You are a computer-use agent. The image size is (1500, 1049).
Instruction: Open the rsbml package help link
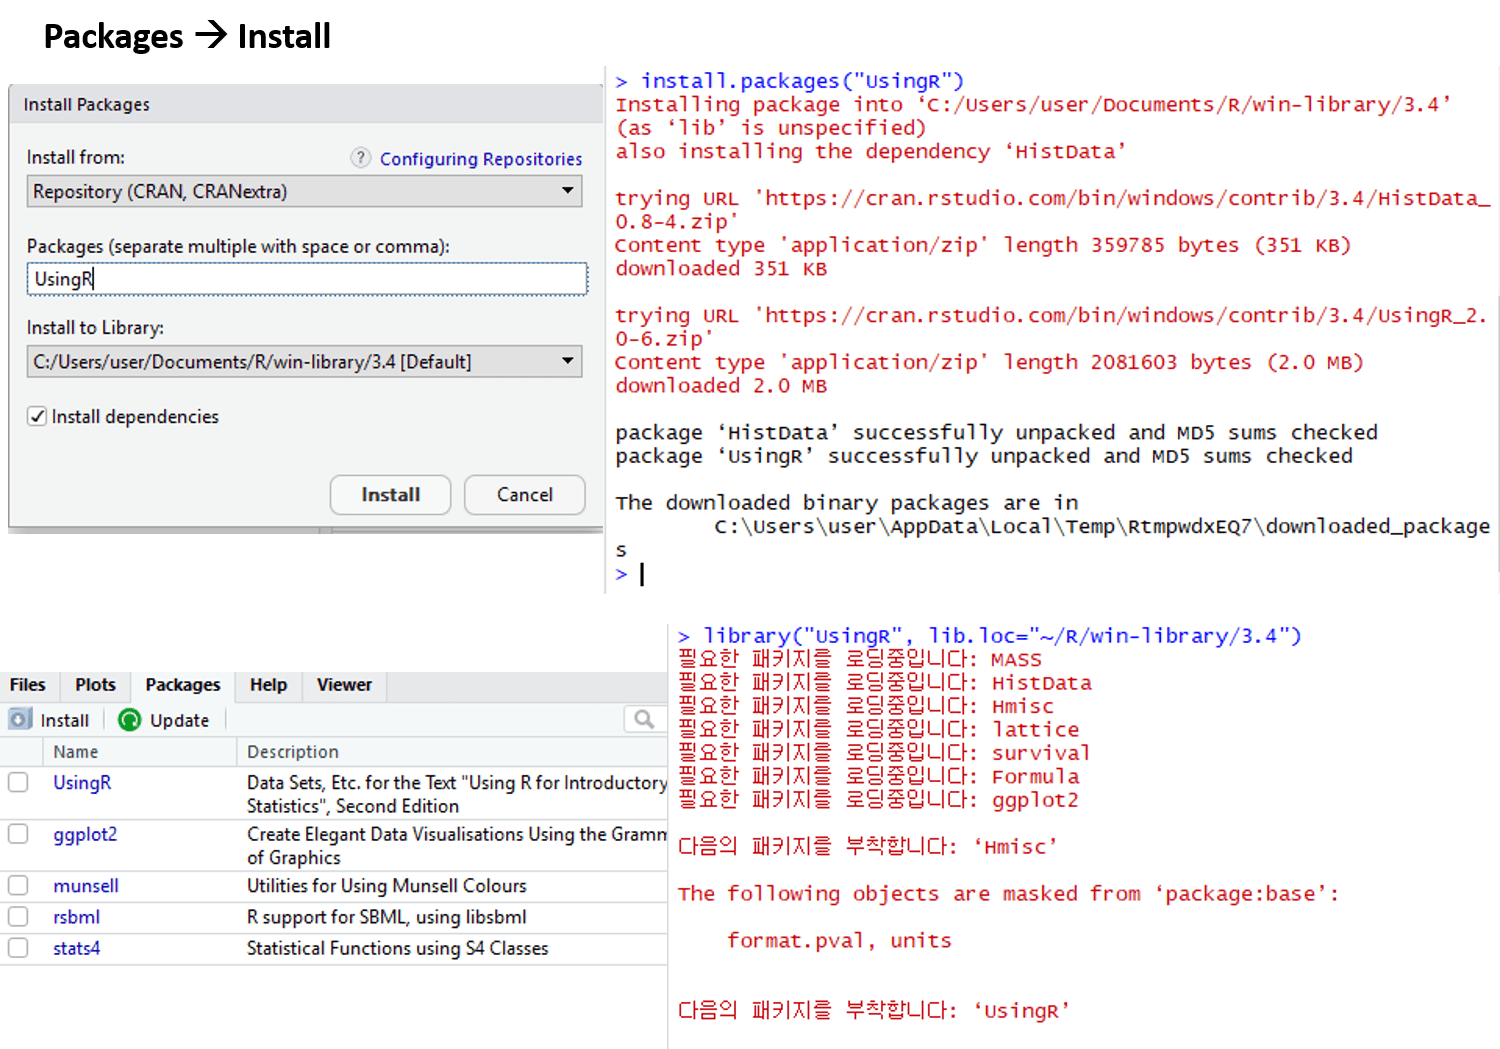pos(76,916)
